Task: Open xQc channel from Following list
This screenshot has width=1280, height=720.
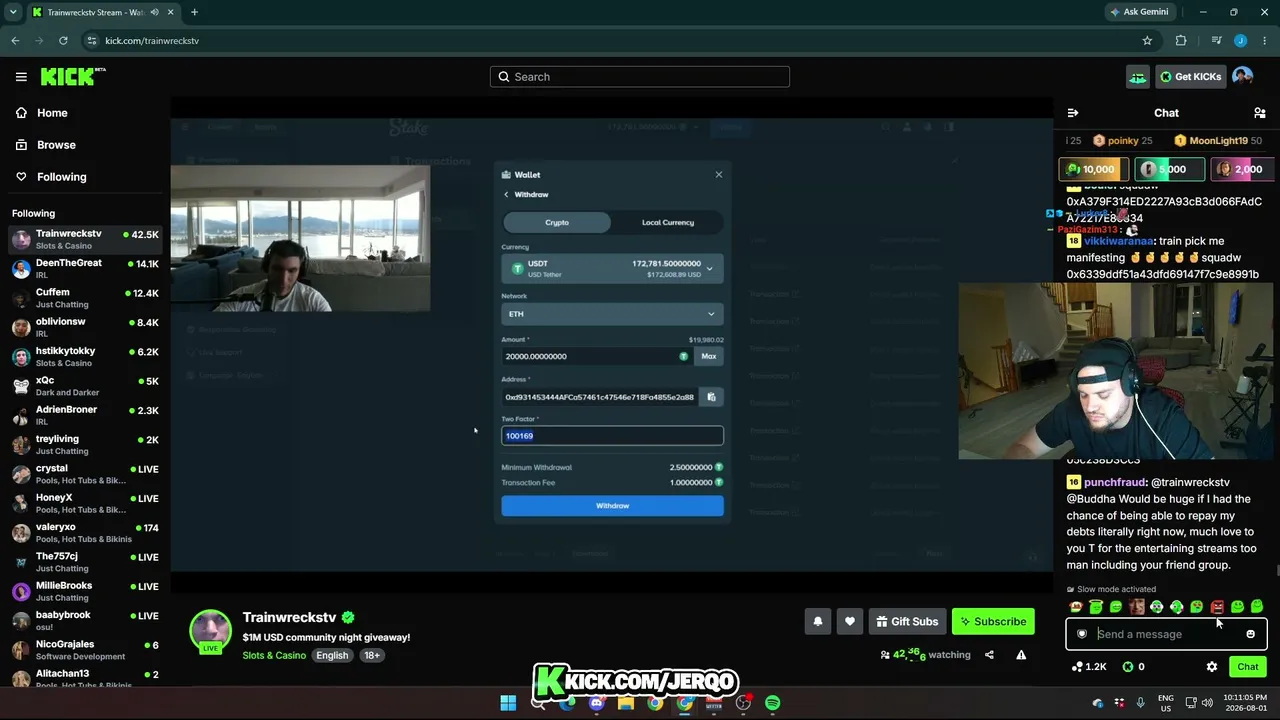Action: coord(85,386)
